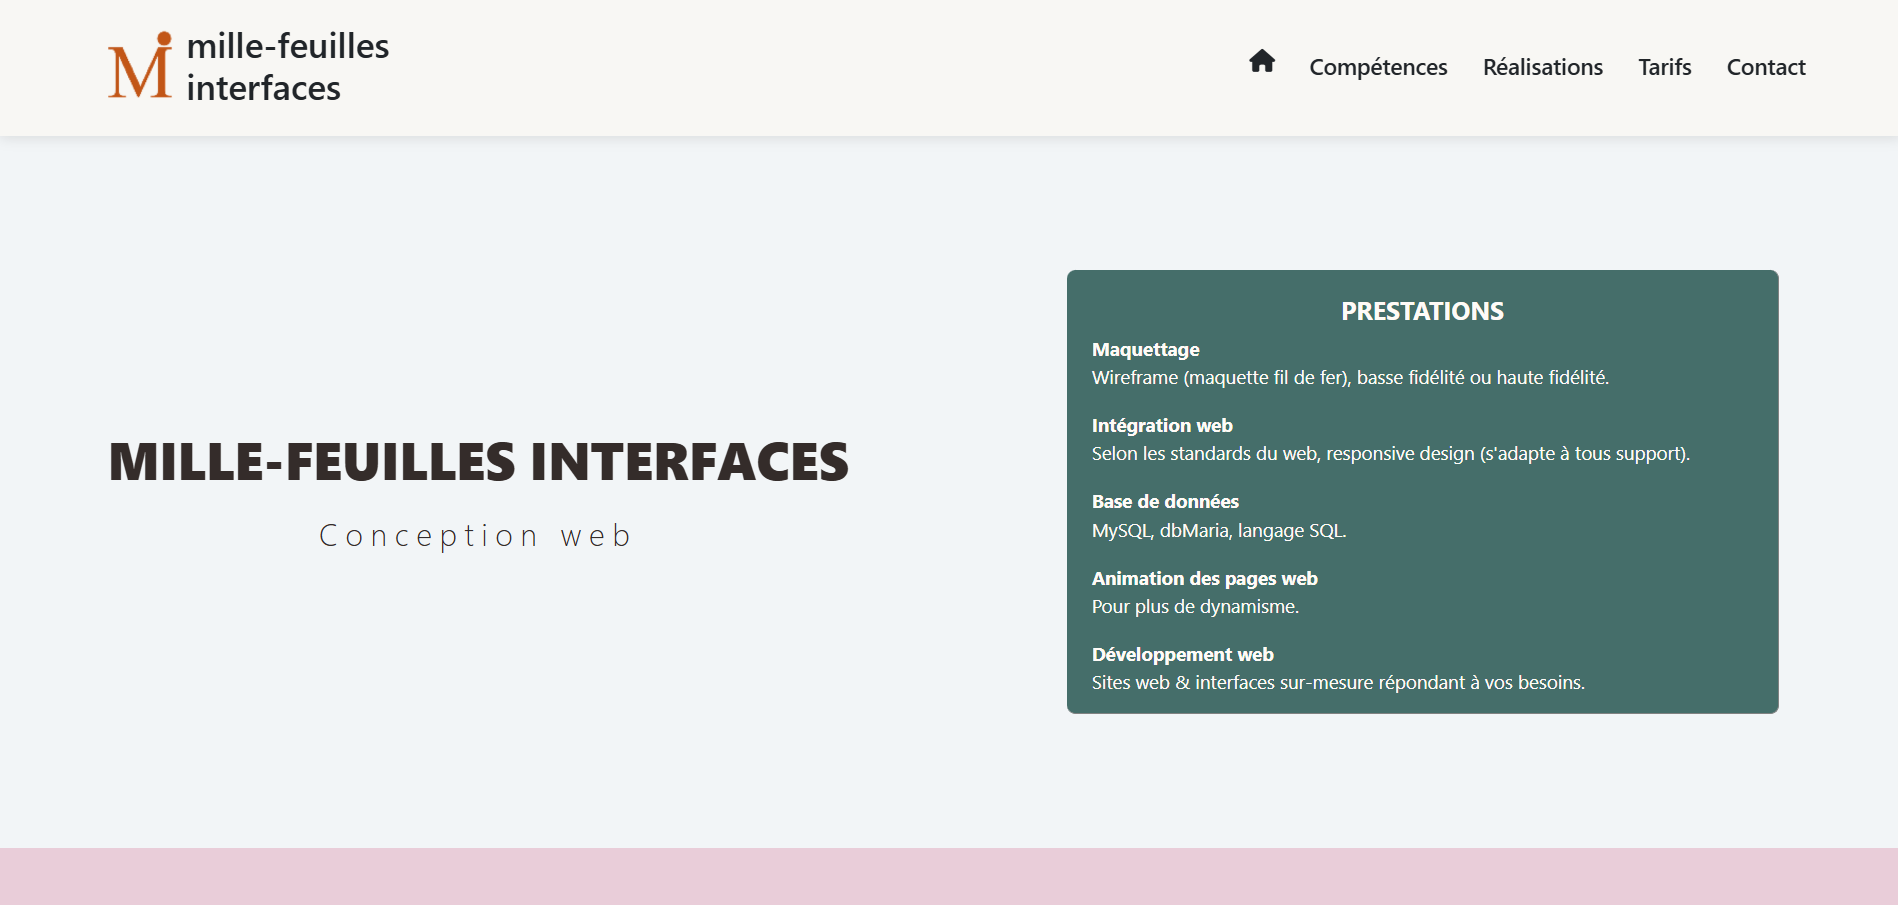Open the Réalisations page
The image size is (1898, 905).
[1543, 67]
